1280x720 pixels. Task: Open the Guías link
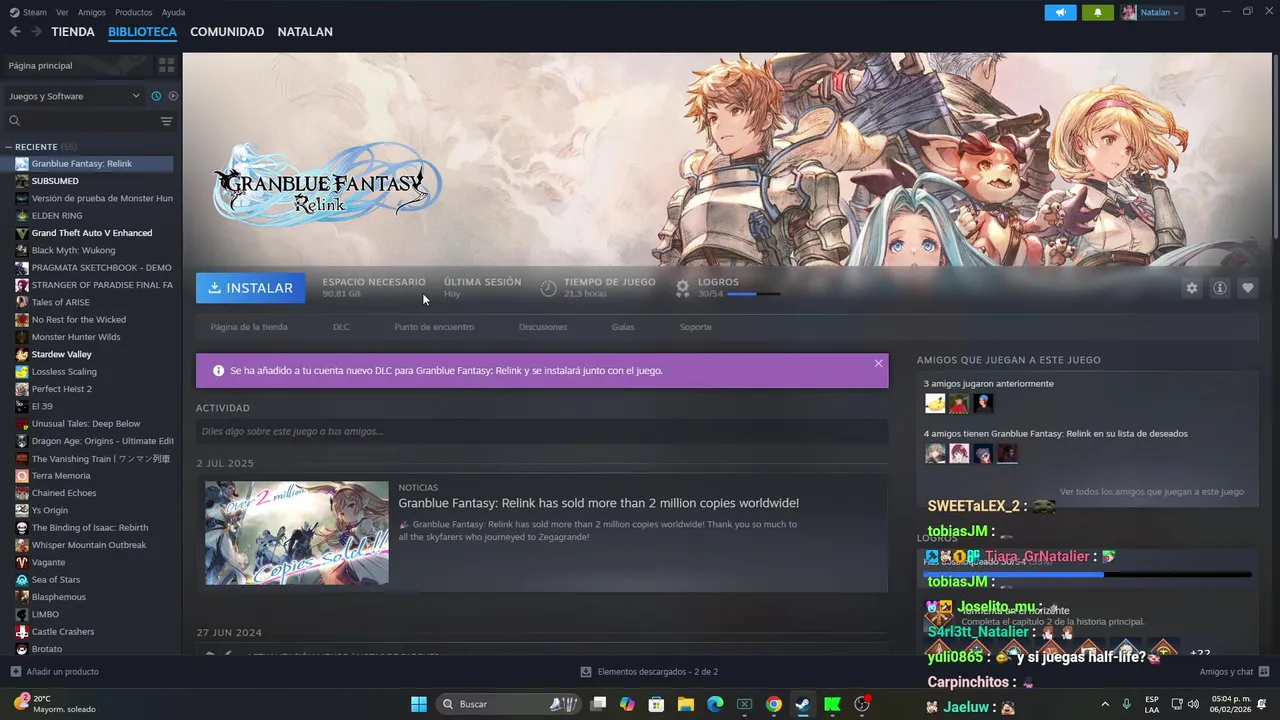[623, 327]
